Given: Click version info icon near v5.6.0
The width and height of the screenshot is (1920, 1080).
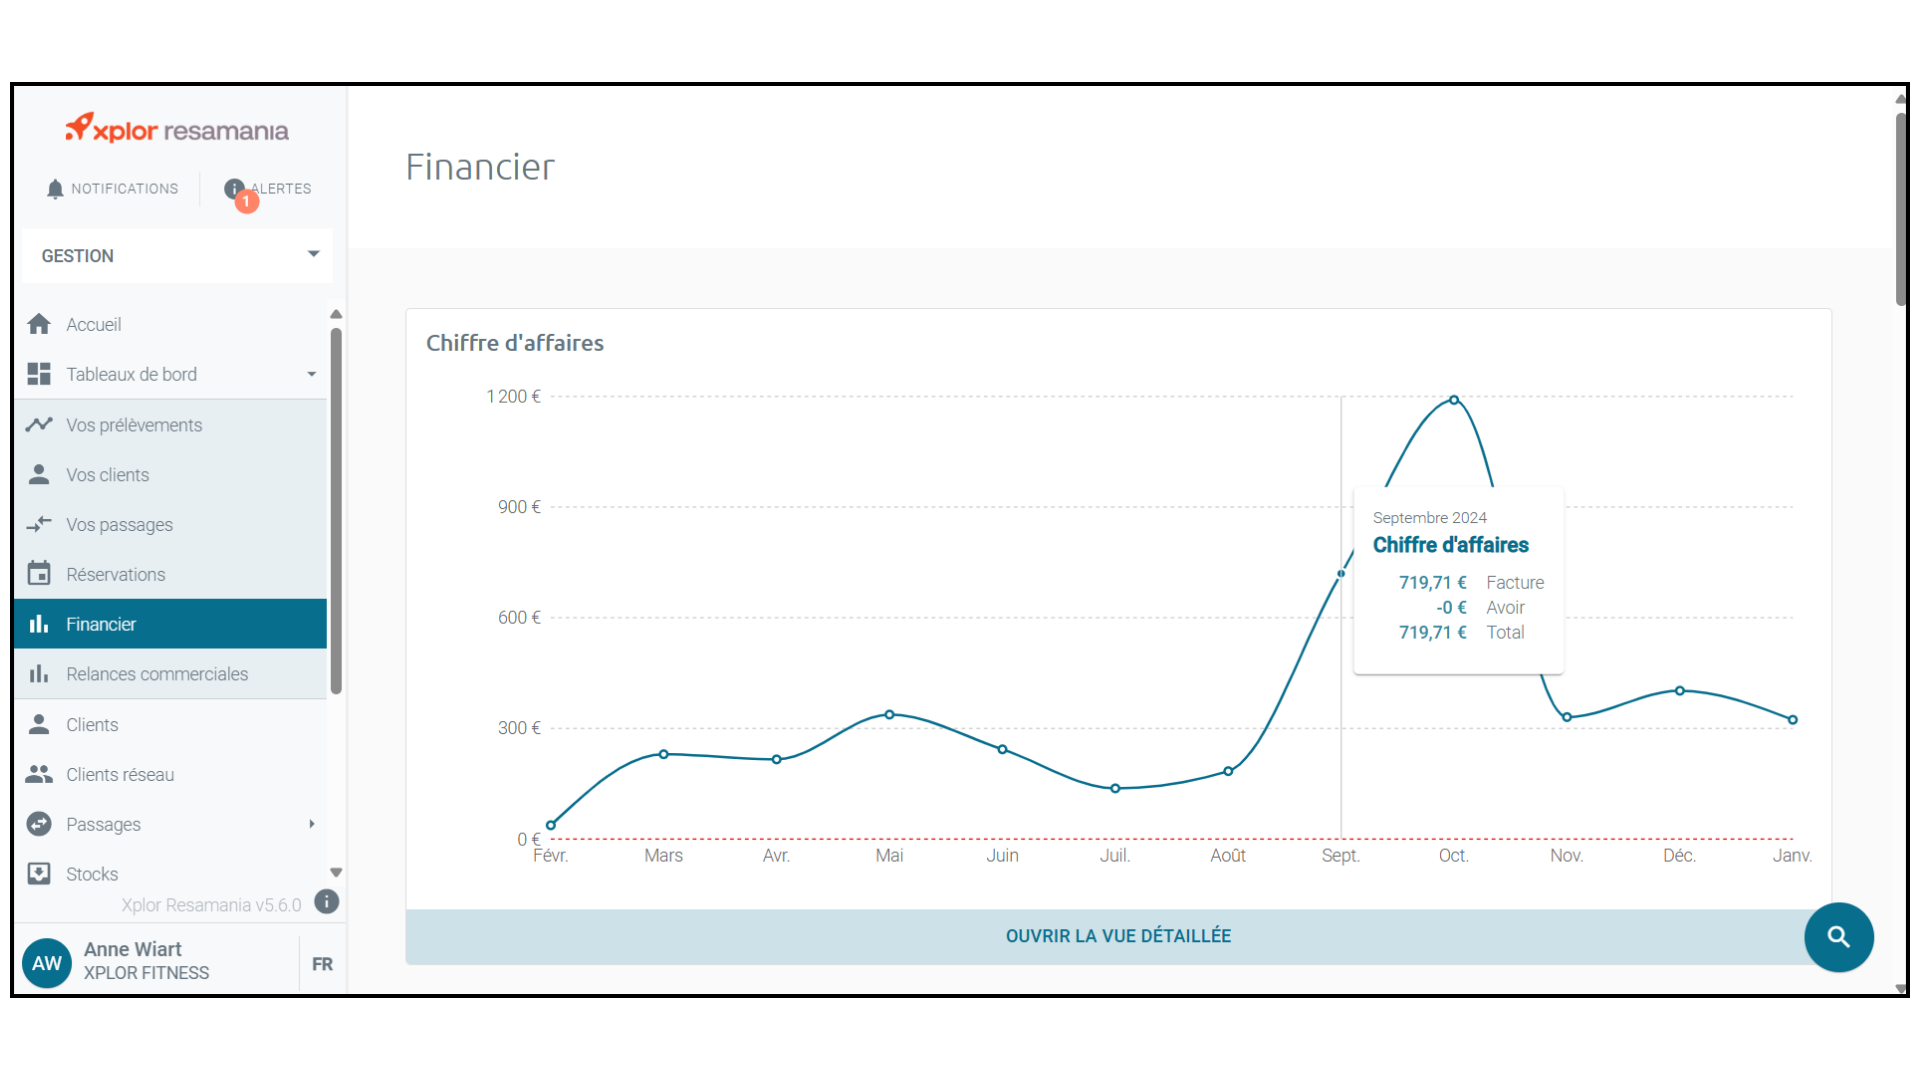Looking at the screenshot, I should [326, 902].
